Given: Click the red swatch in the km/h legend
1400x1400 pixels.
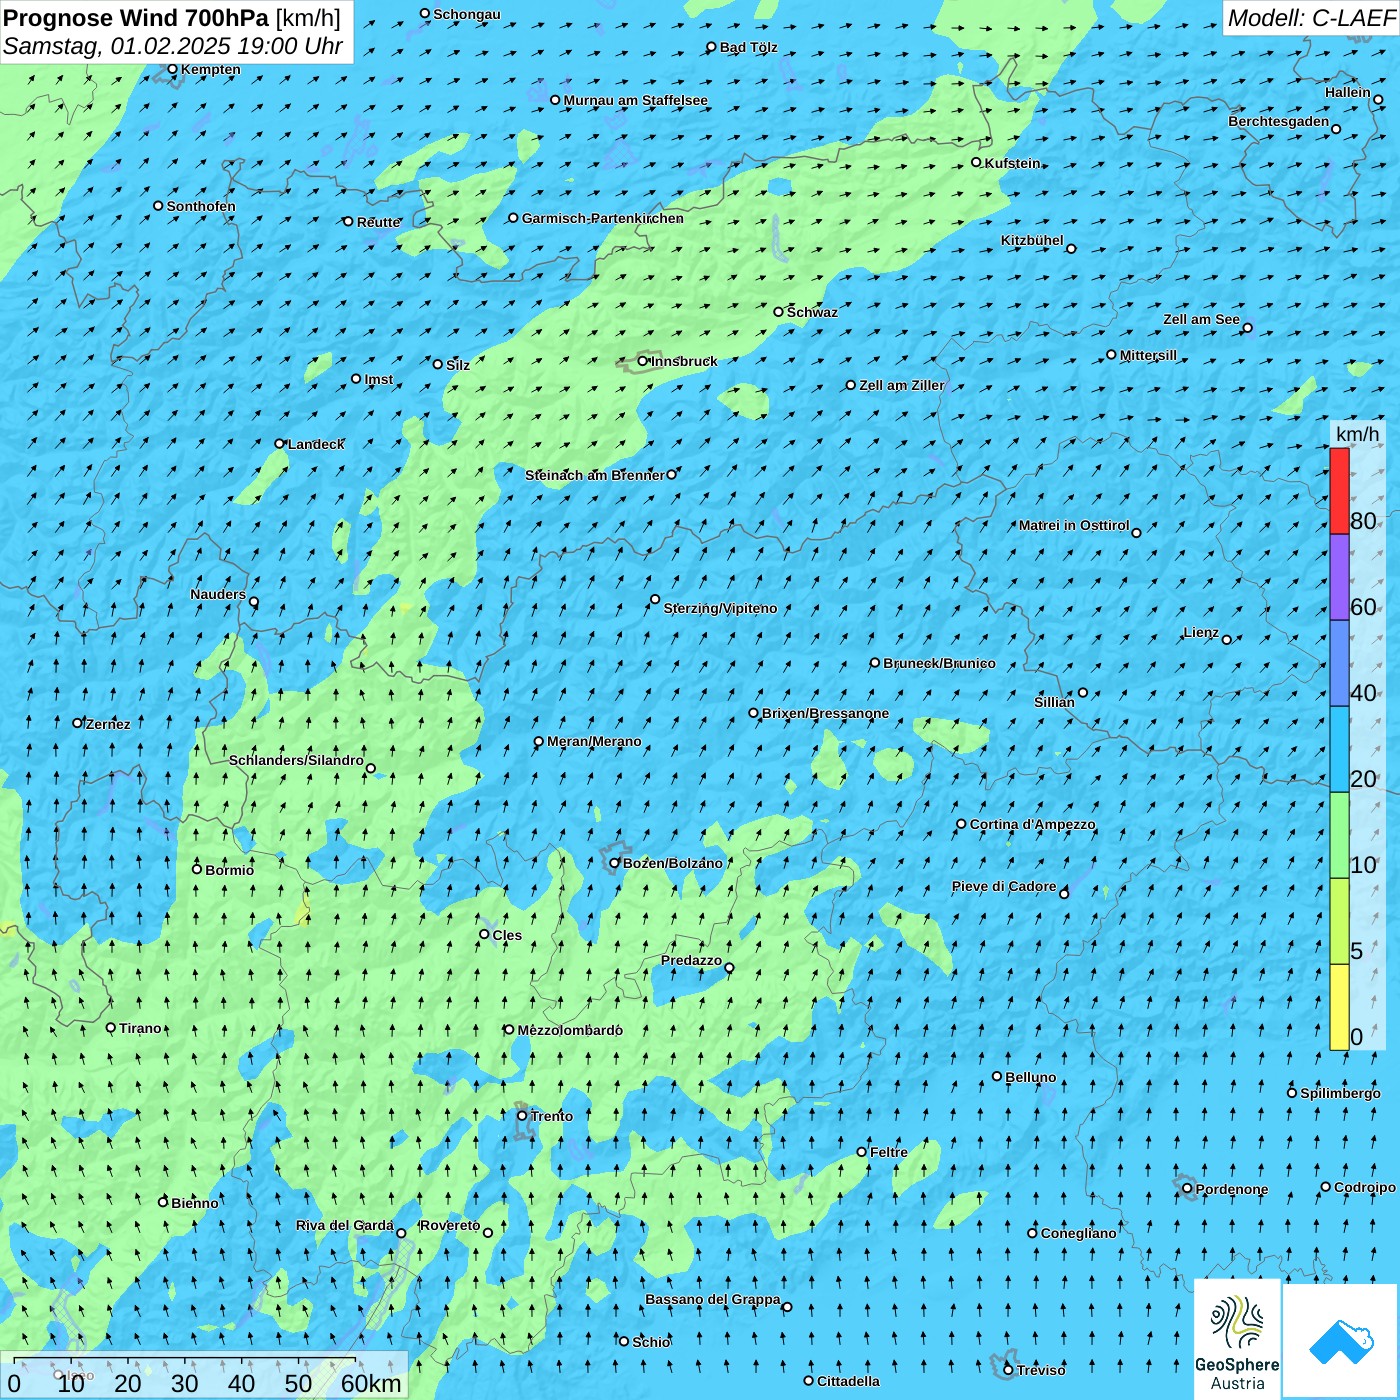Looking at the screenshot, I should coord(1339,491).
